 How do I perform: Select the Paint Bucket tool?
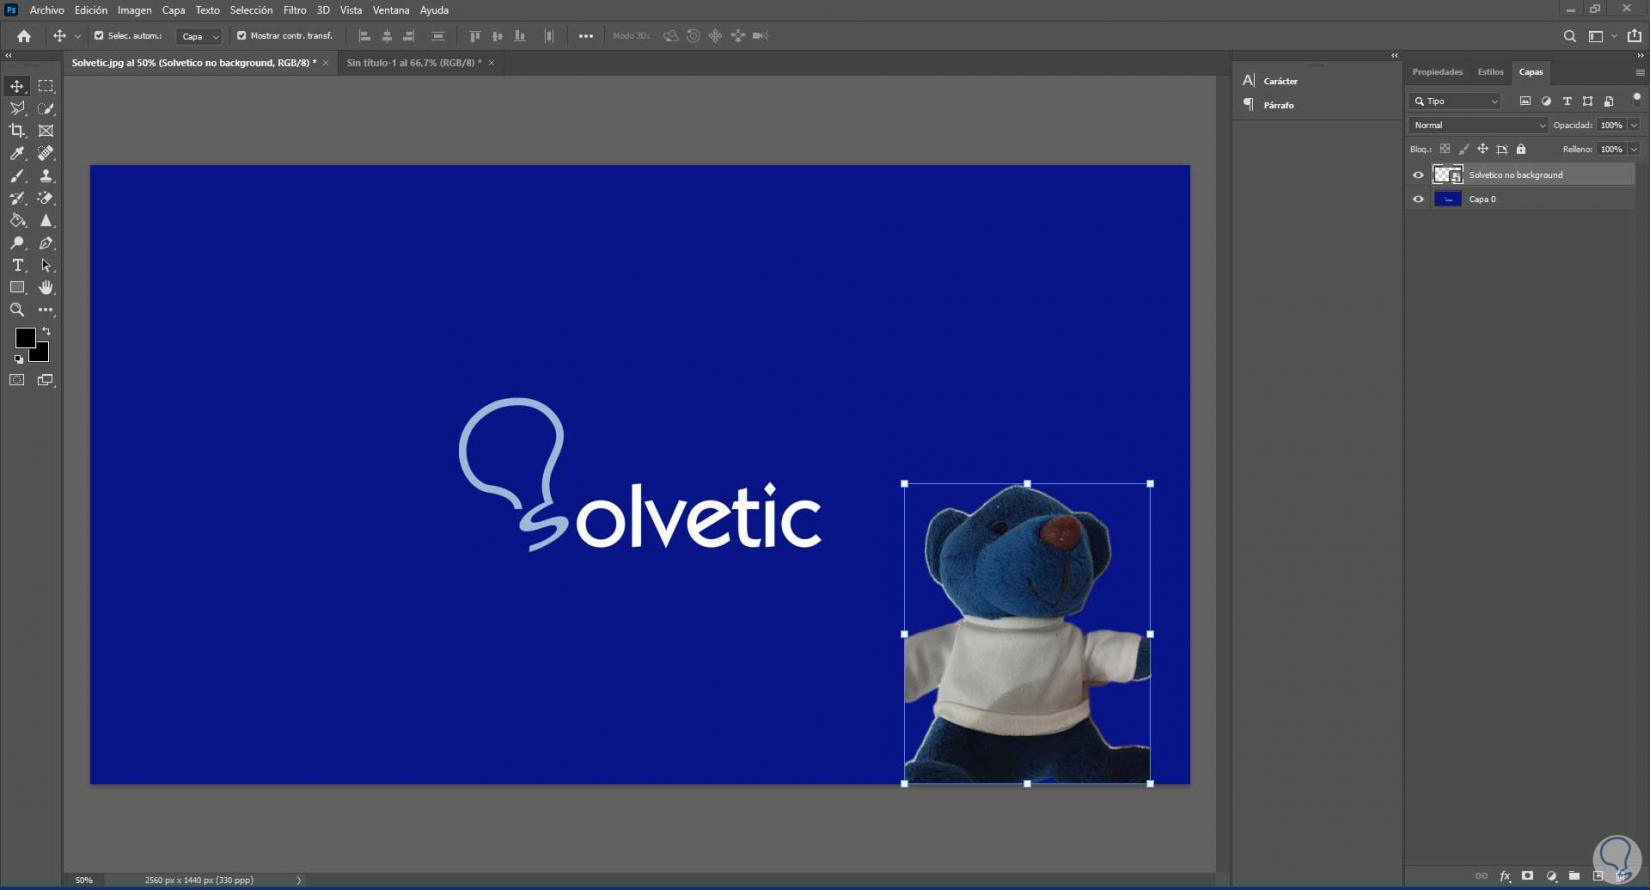pyautogui.click(x=17, y=220)
